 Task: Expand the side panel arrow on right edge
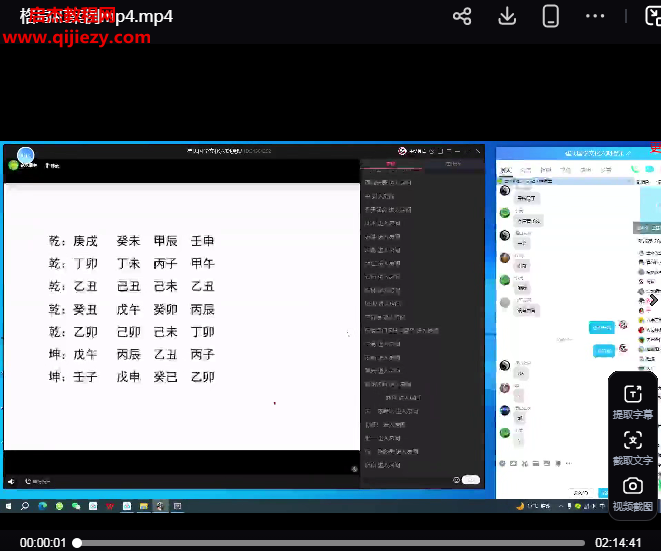click(653, 299)
